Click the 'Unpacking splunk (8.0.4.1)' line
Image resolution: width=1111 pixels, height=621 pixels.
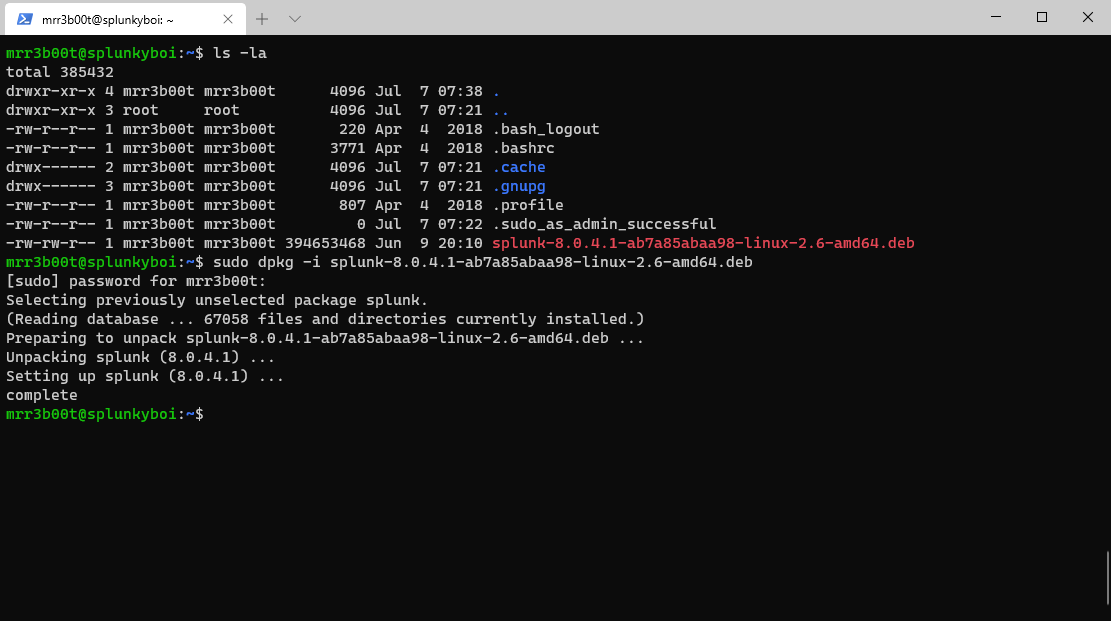[140, 357]
